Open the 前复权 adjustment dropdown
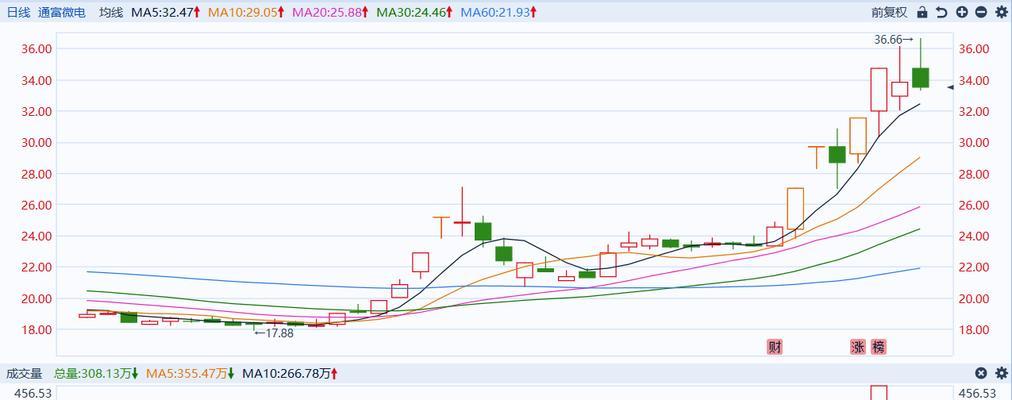Screen dimensions: 1012x400 (889, 12)
